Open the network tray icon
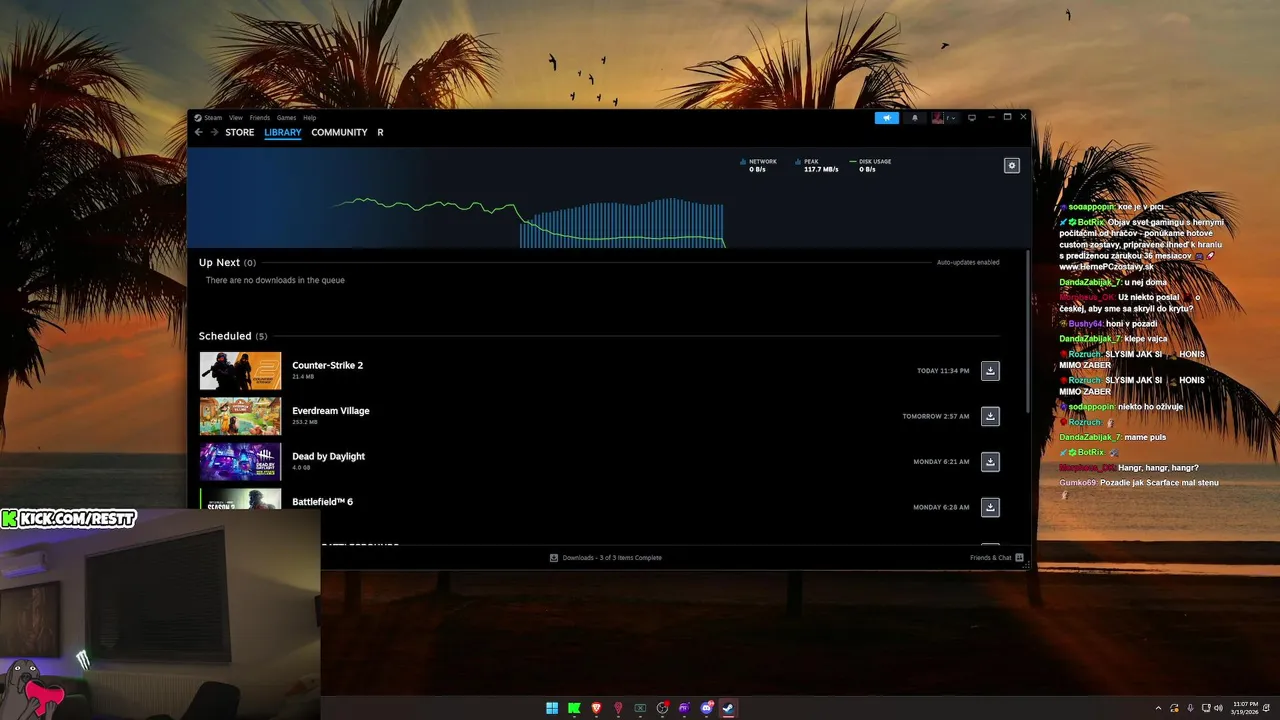The height and width of the screenshot is (720, 1280). (x=1205, y=708)
